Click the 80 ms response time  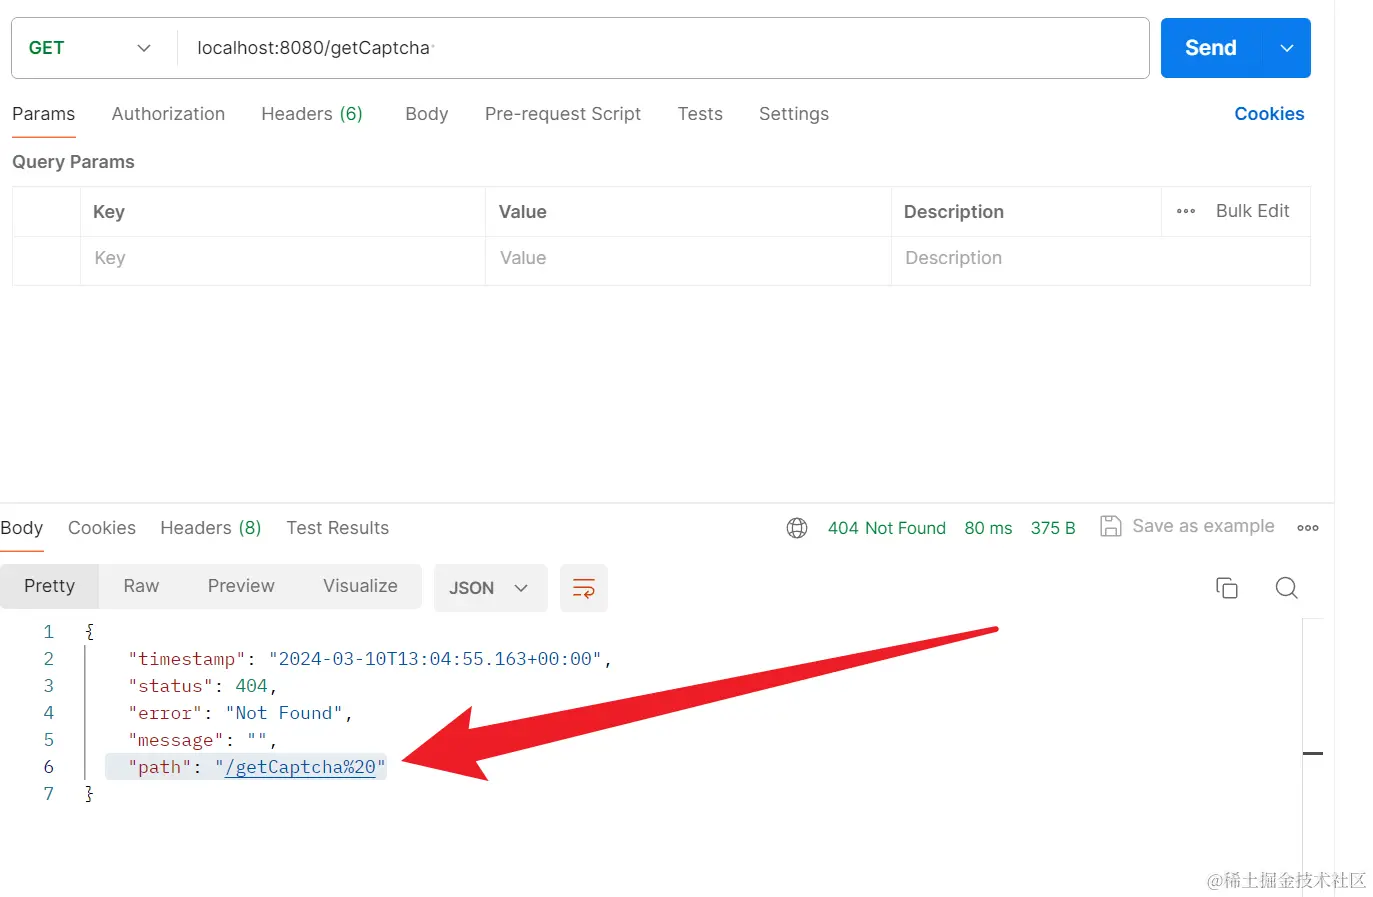(988, 528)
